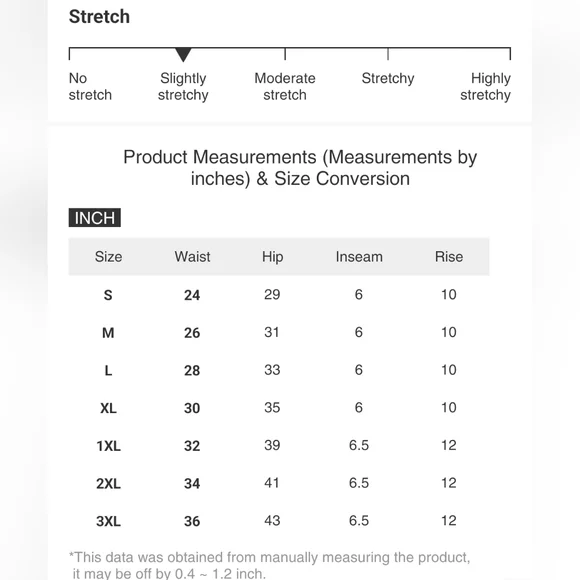Click the stretch scale triangle marker
Image resolution: width=580 pixels, height=580 pixels.
183,54
